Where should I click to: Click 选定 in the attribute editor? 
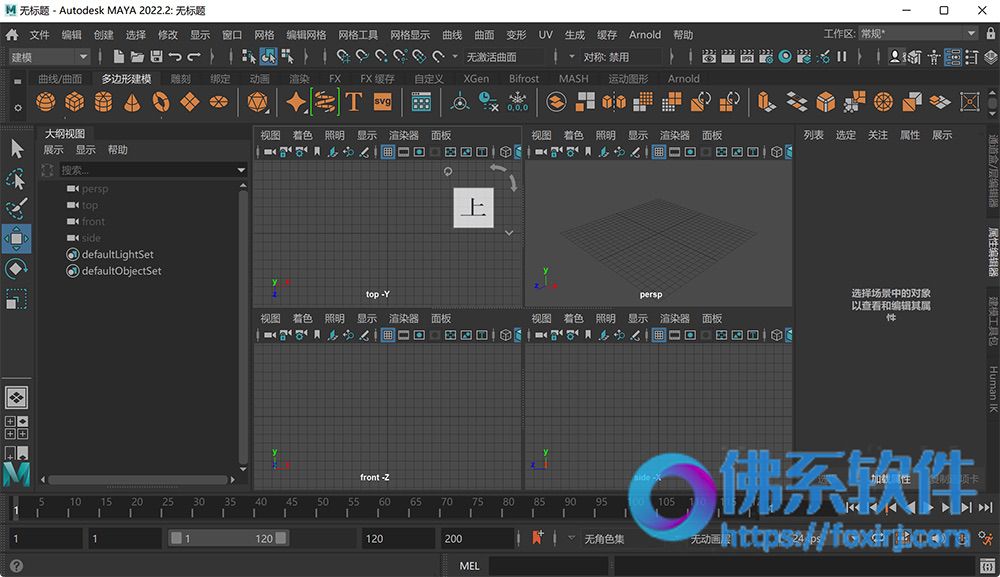coord(846,135)
